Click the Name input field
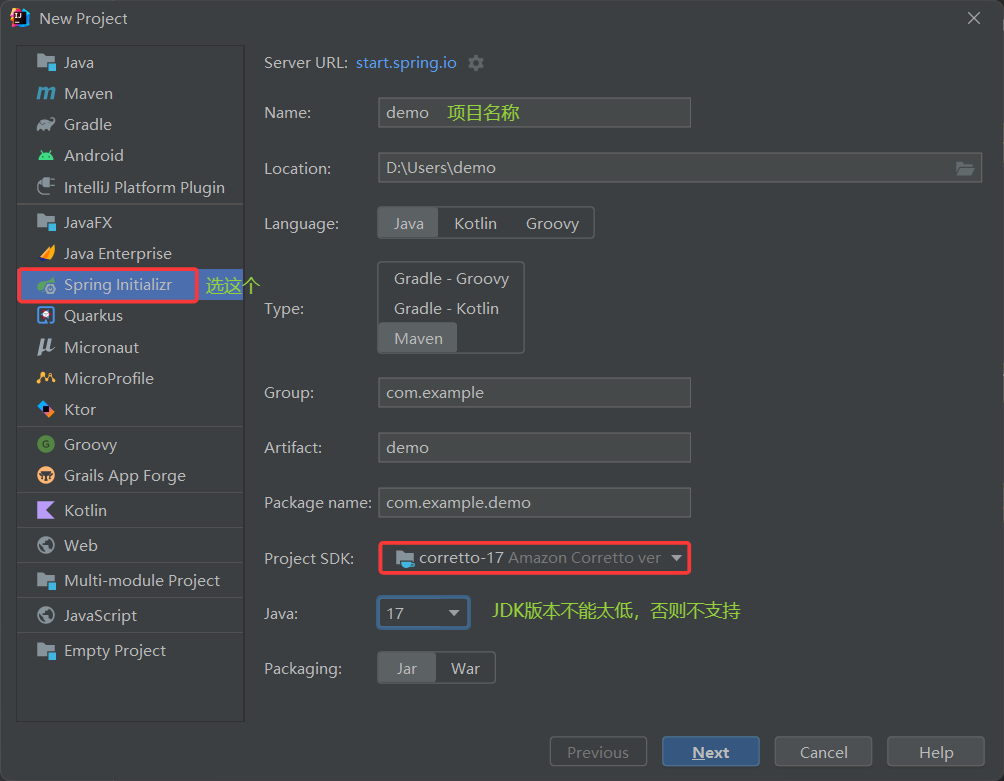1004x781 pixels. point(535,113)
